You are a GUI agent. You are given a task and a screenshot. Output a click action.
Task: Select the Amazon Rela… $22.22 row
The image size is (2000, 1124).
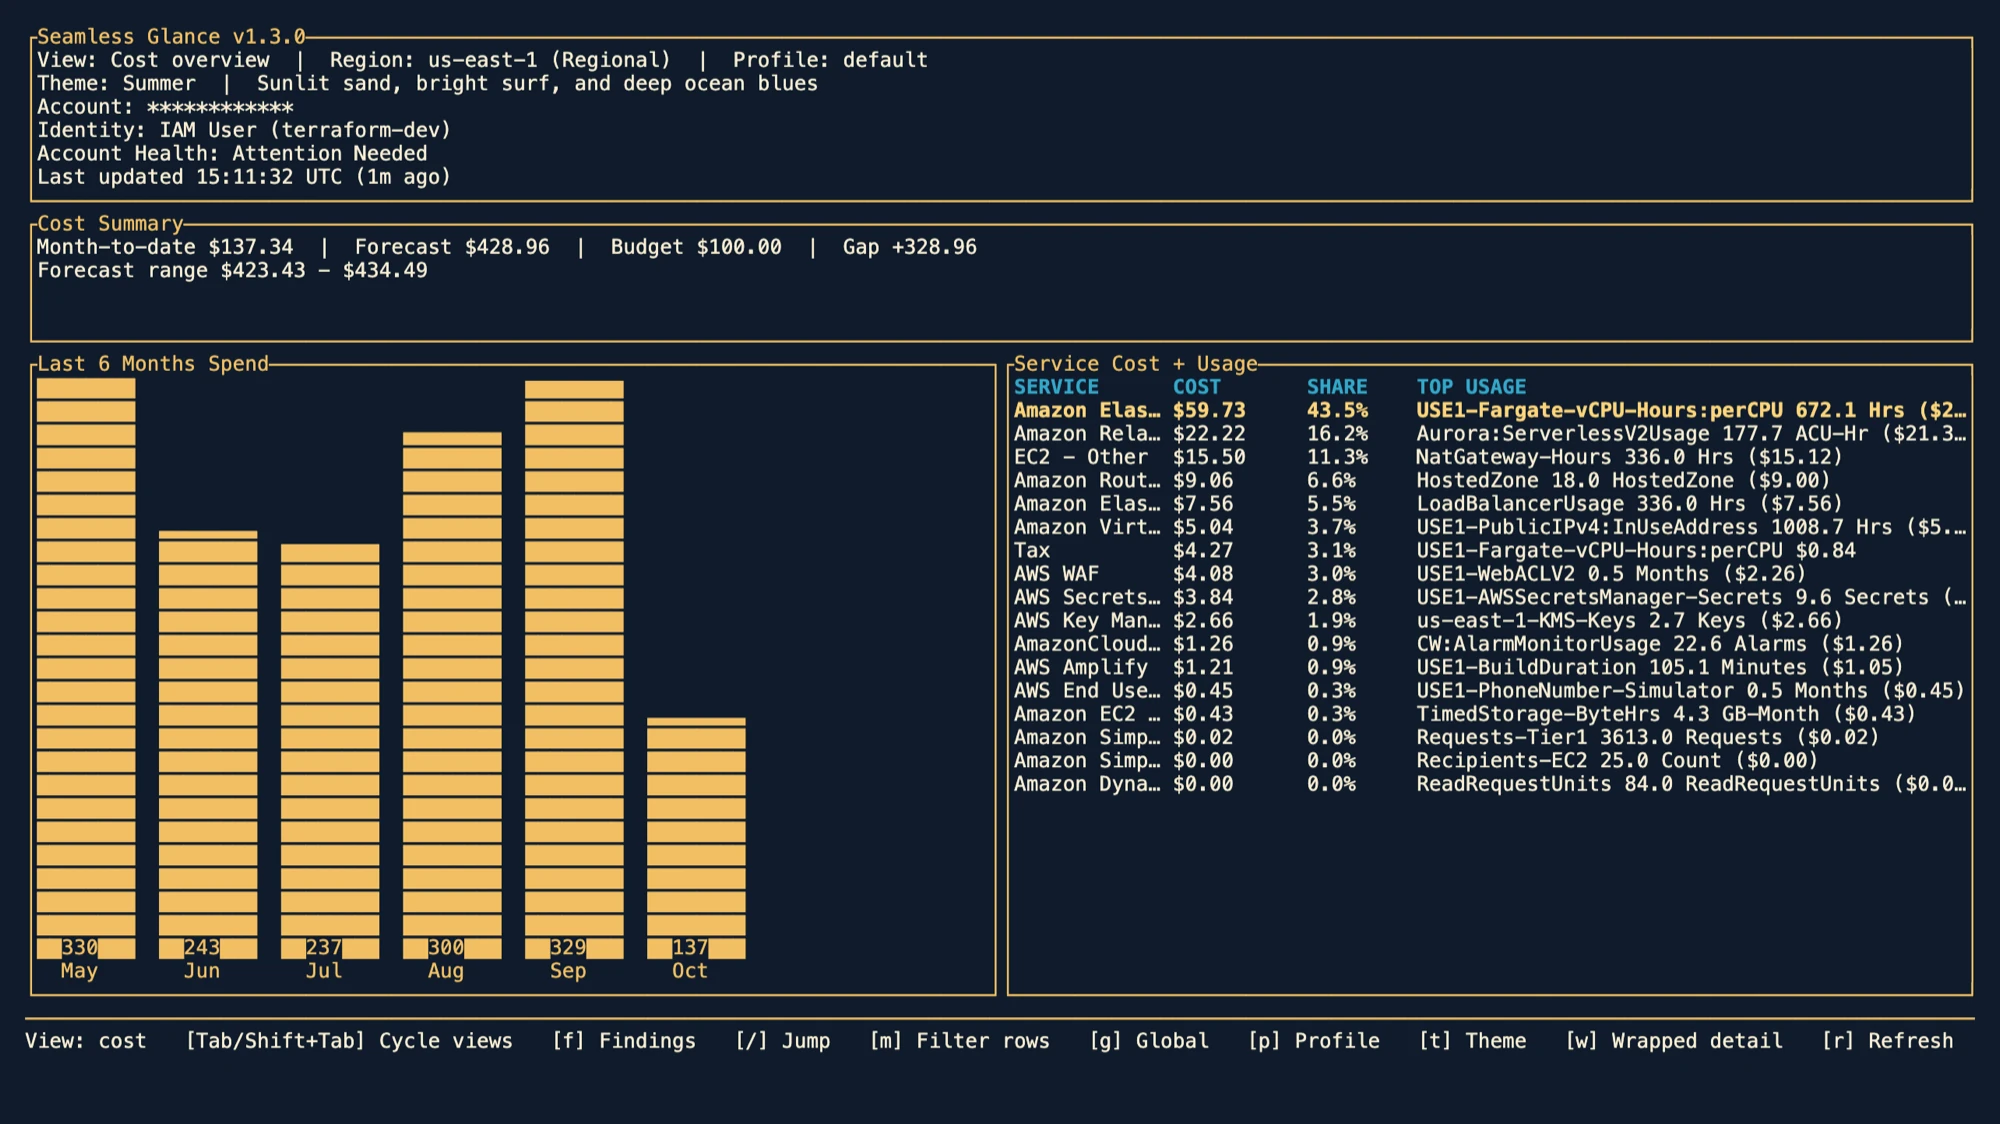tap(1490, 434)
